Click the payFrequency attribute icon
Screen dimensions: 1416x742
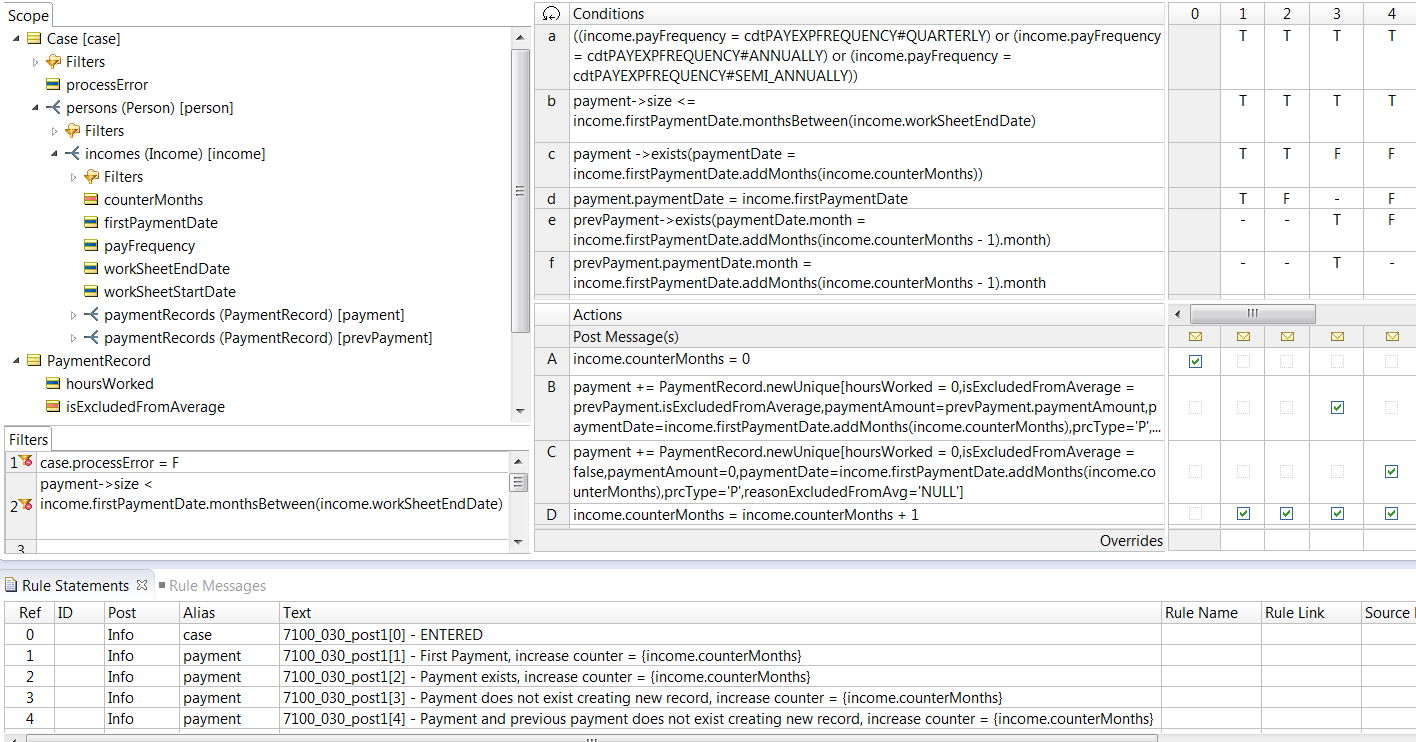(91, 246)
